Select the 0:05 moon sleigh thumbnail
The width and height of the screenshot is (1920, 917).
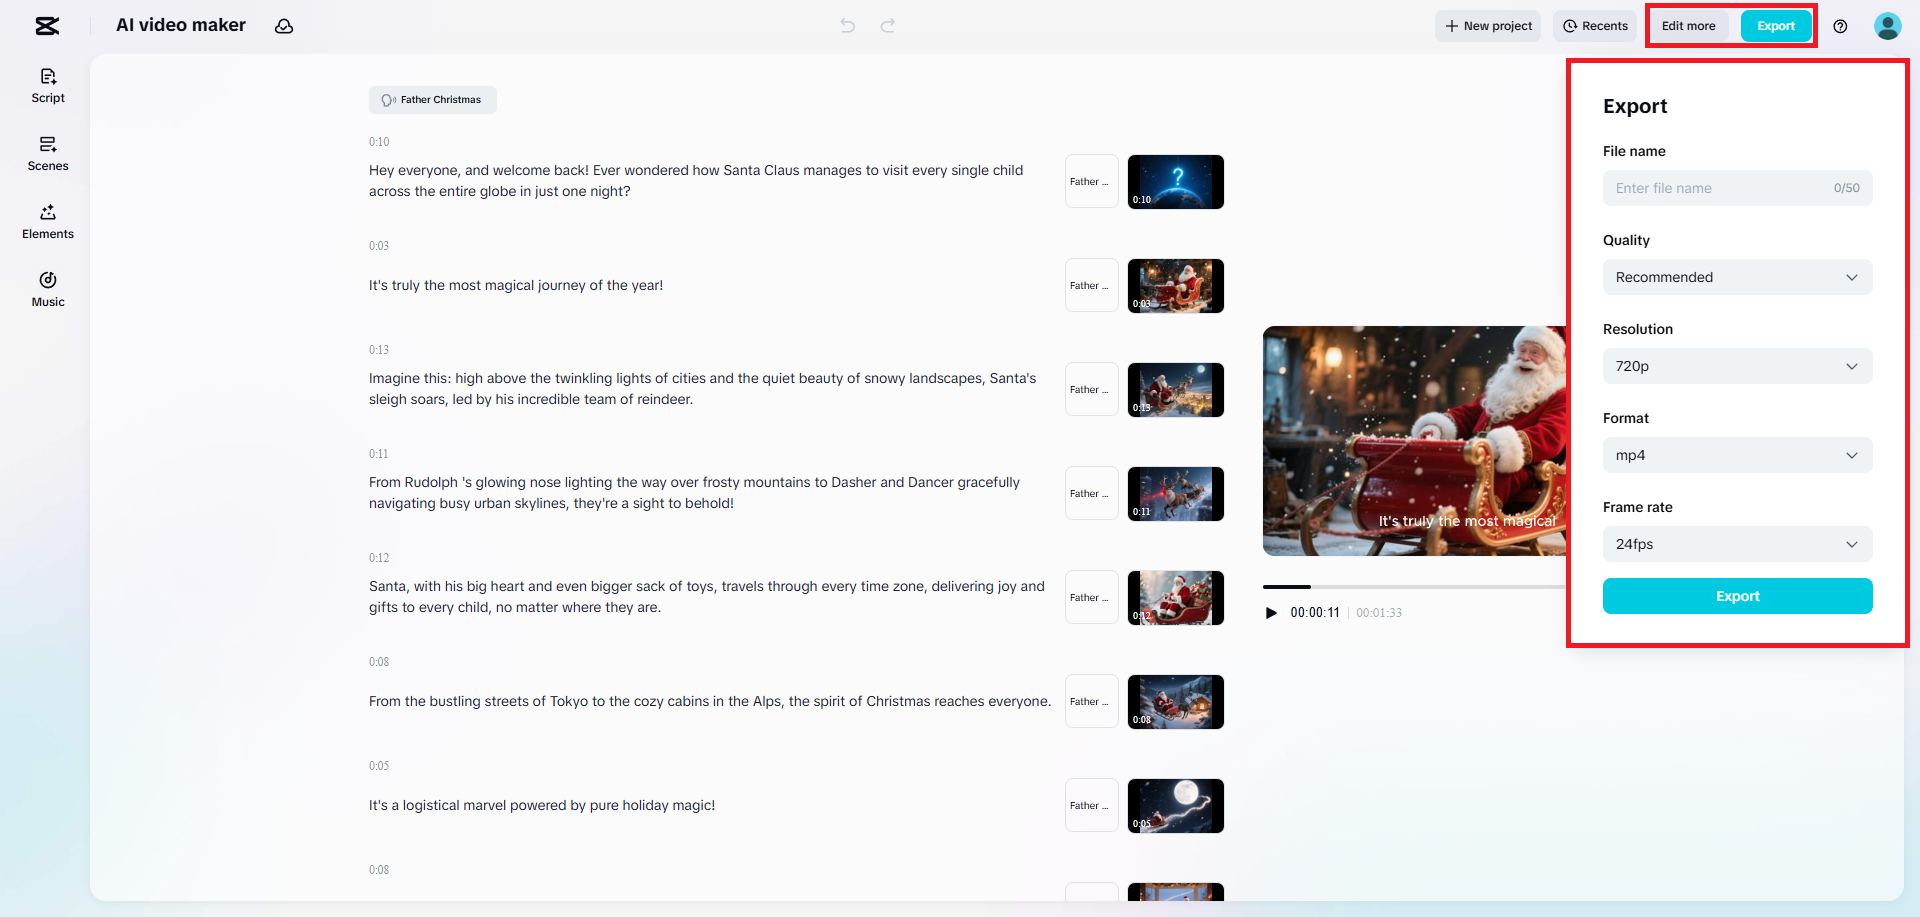coord(1176,806)
